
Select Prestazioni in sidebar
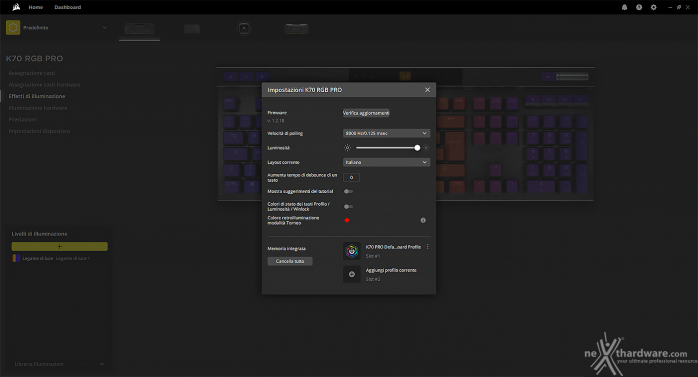pos(23,119)
